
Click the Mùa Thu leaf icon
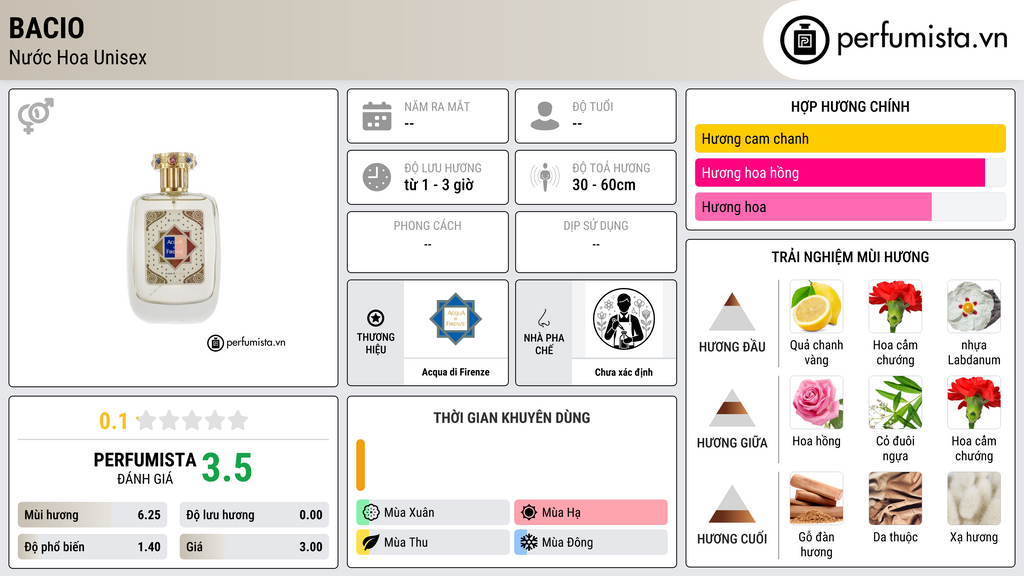pyautogui.click(x=371, y=543)
